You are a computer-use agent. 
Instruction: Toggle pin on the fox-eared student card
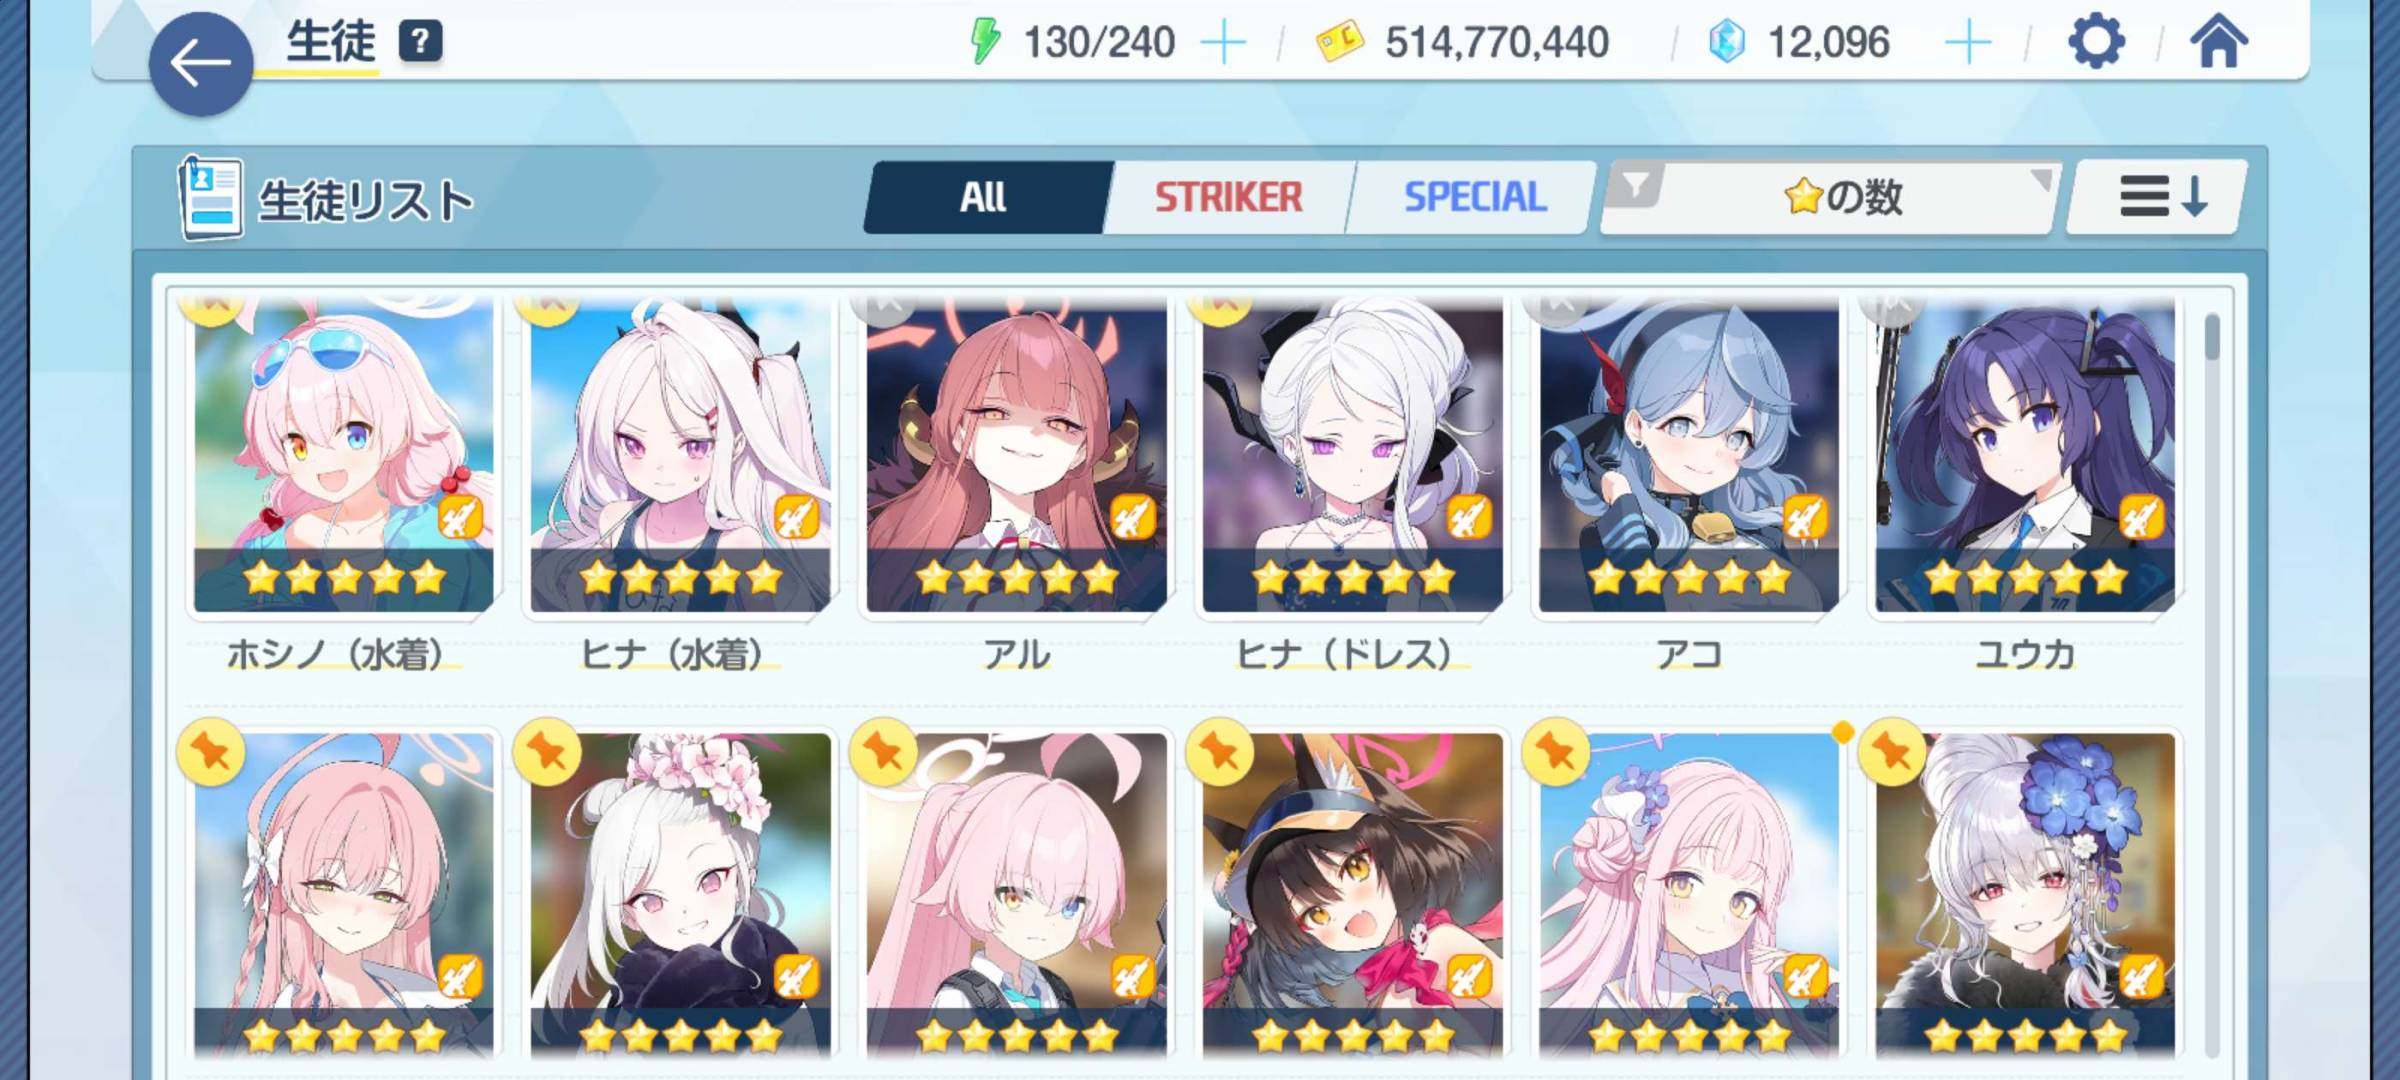point(1219,751)
